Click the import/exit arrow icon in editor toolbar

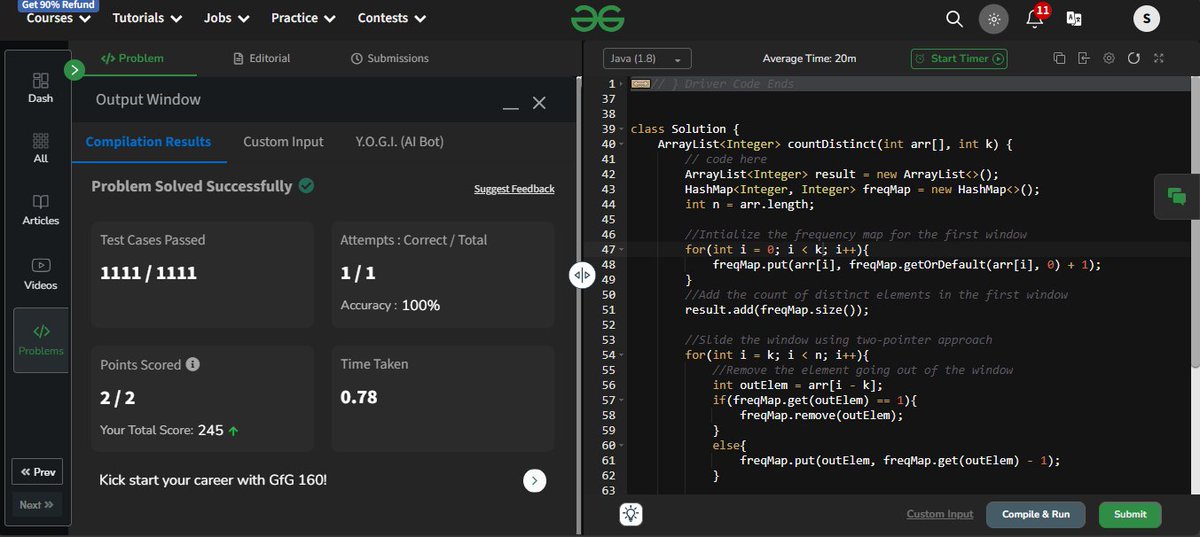coord(1084,58)
